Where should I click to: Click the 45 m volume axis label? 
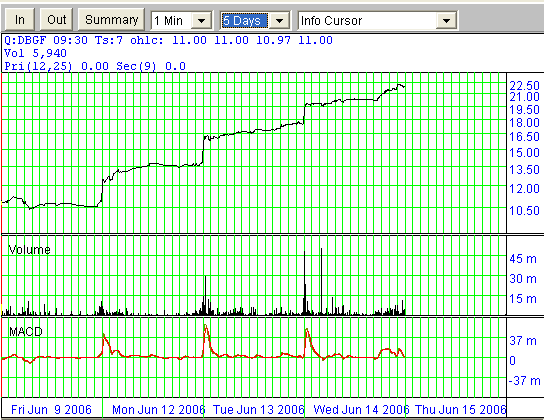click(523, 259)
